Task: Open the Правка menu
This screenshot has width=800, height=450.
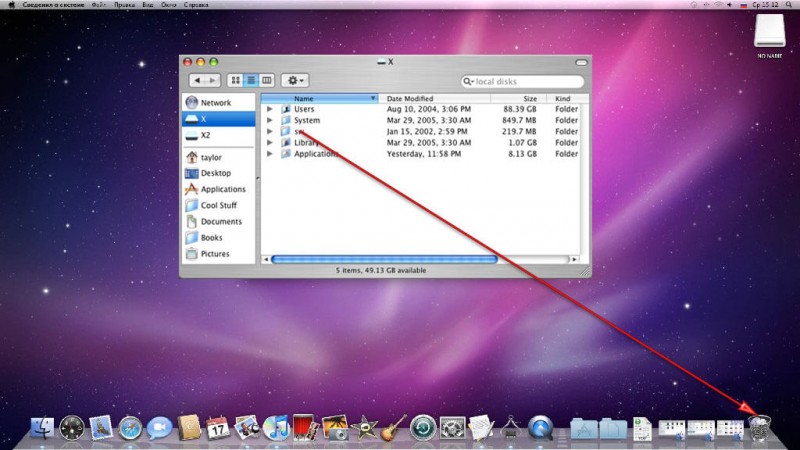Action: click(124, 5)
